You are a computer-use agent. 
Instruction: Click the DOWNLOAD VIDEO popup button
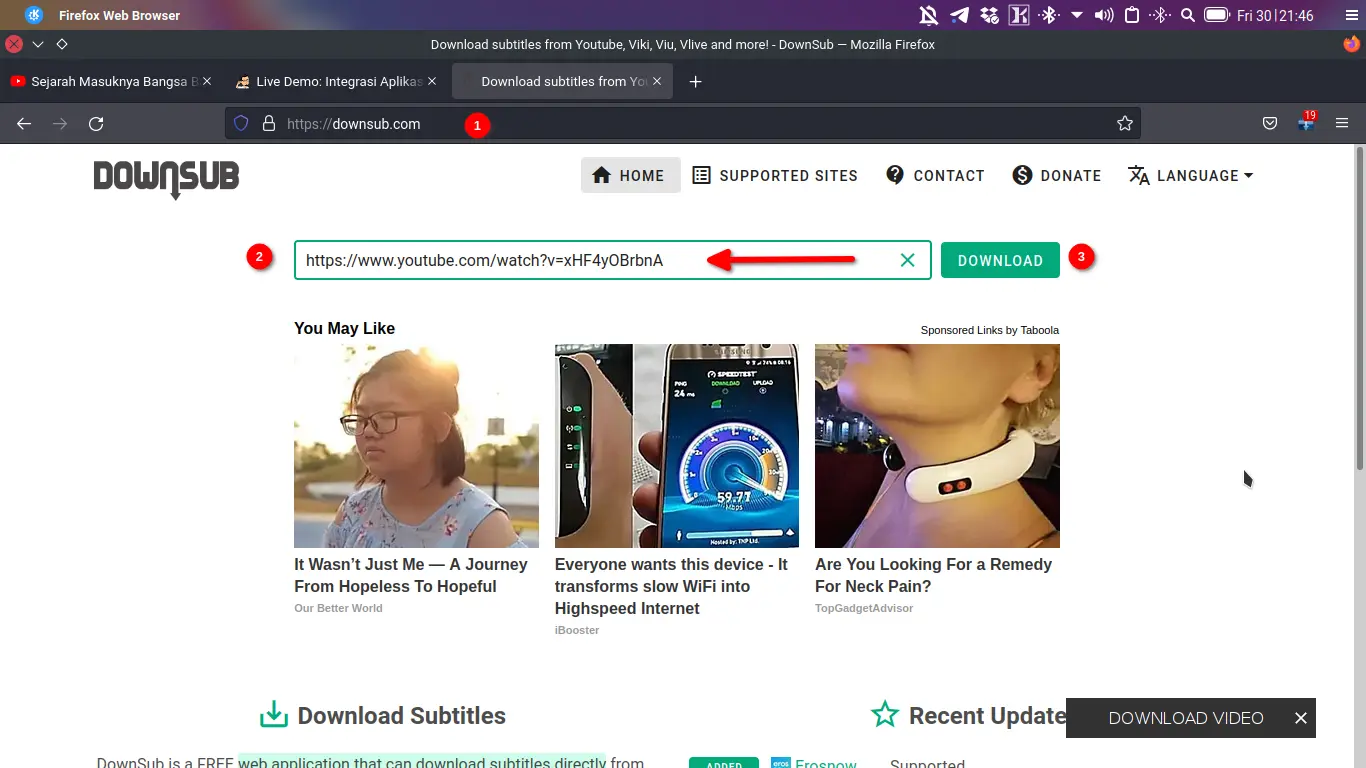point(1186,718)
